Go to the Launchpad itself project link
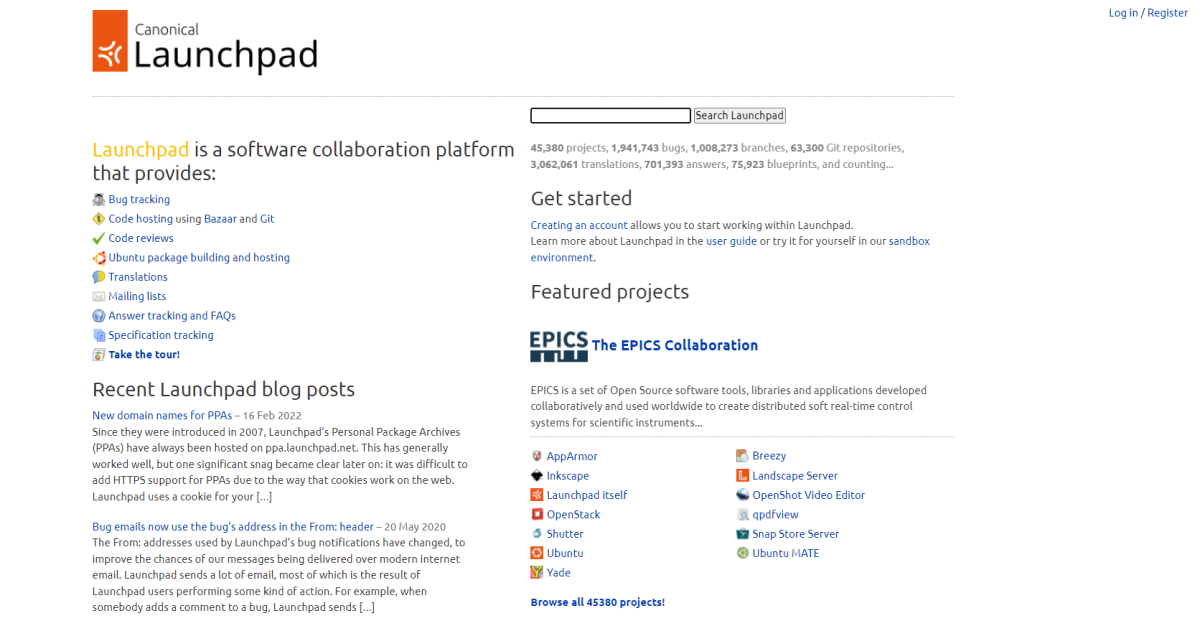 coord(587,495)
